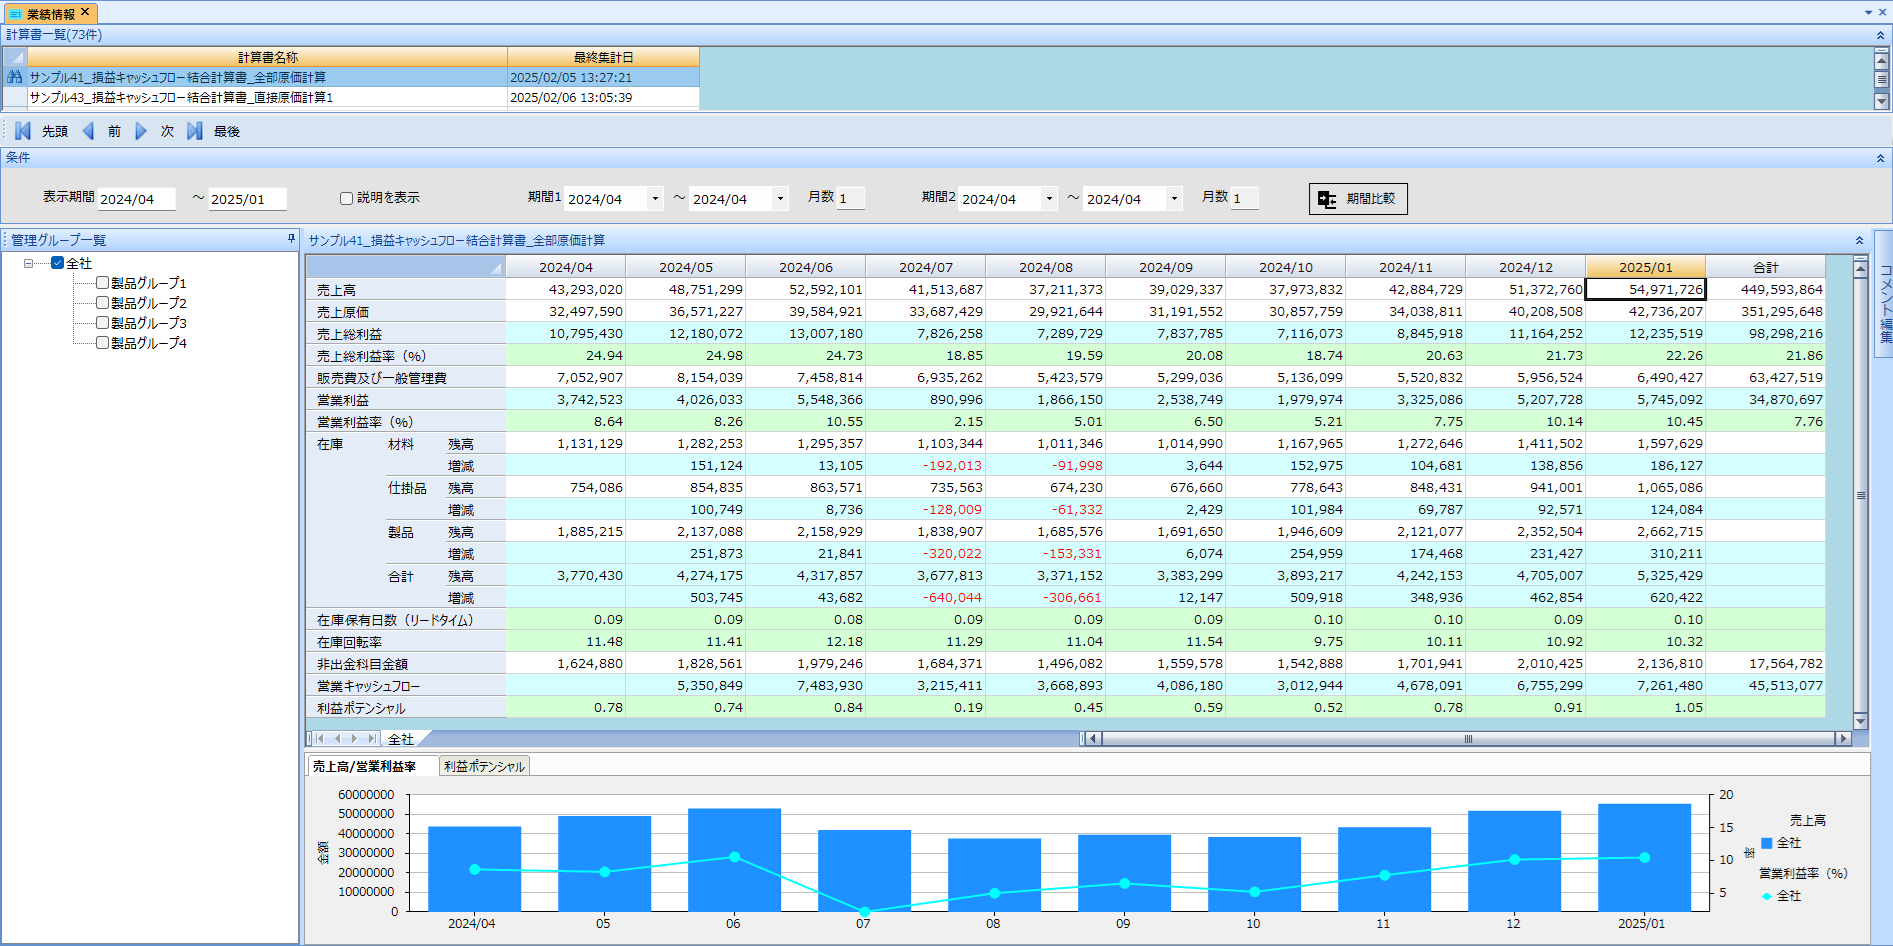The width and height of the screenshot is (1893, 946).
Task: Click next-sheet arrow beside 全社 sheet tab
Action: pos(354,739)
